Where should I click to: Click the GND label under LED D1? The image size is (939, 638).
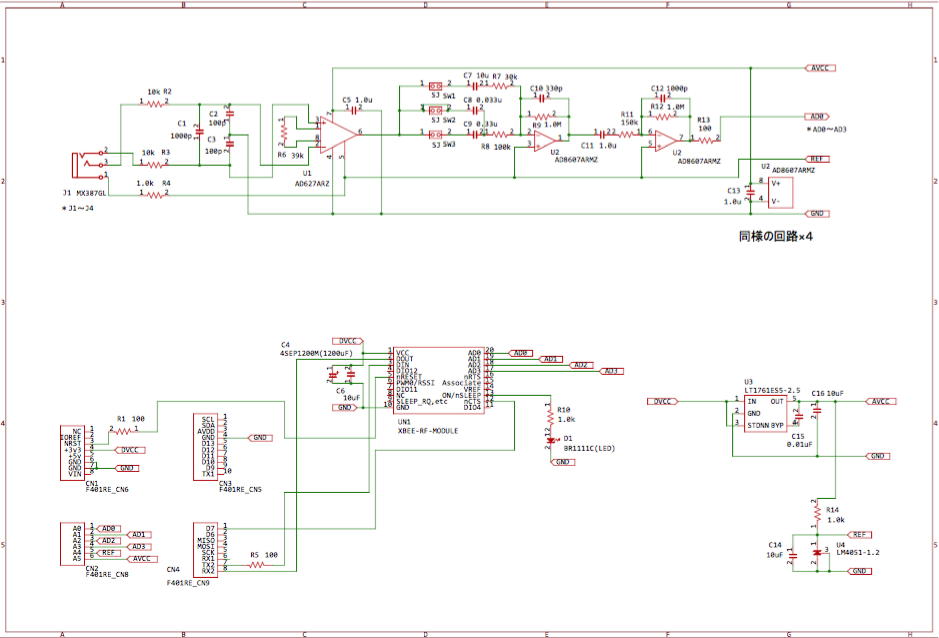562,462
